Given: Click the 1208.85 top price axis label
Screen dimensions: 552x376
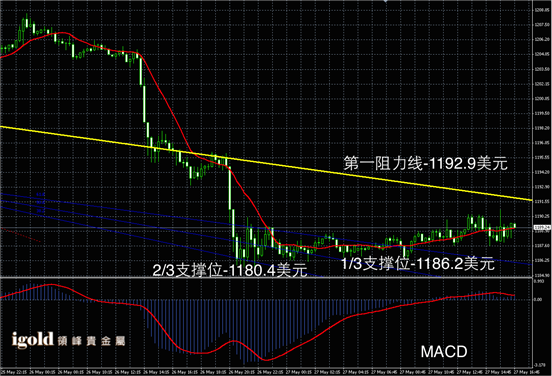Looking at the screenshot, I should (x=542, y=10).
